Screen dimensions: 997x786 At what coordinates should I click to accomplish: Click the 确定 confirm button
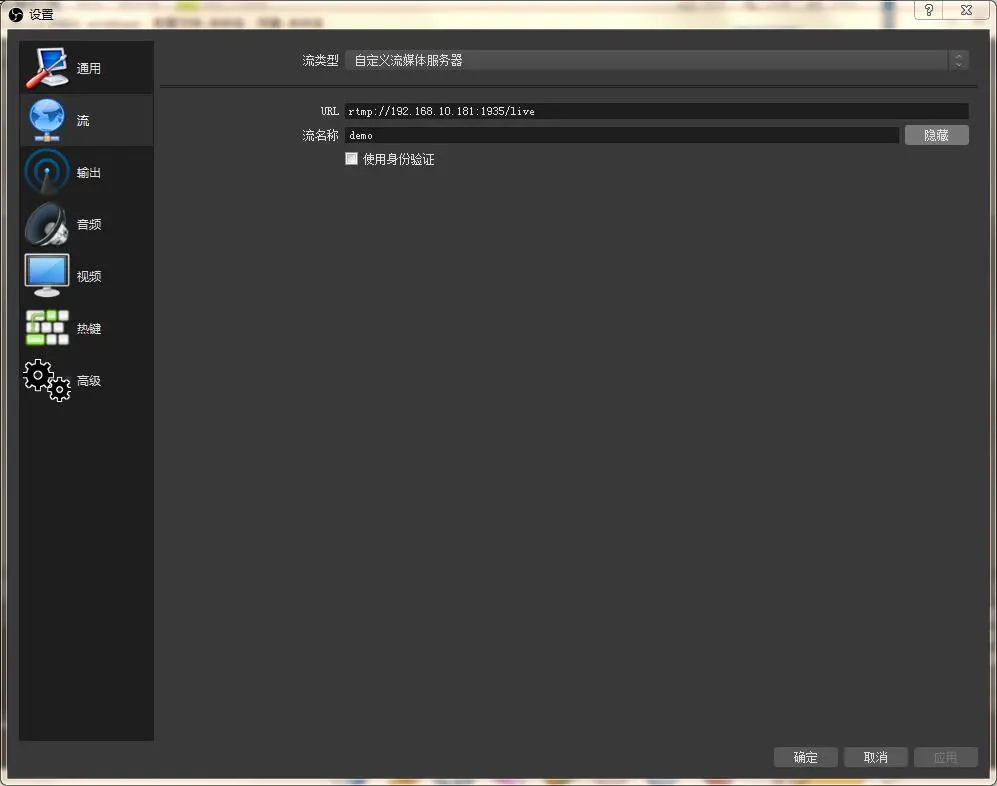pyautogui.click(x=805, y=757)
